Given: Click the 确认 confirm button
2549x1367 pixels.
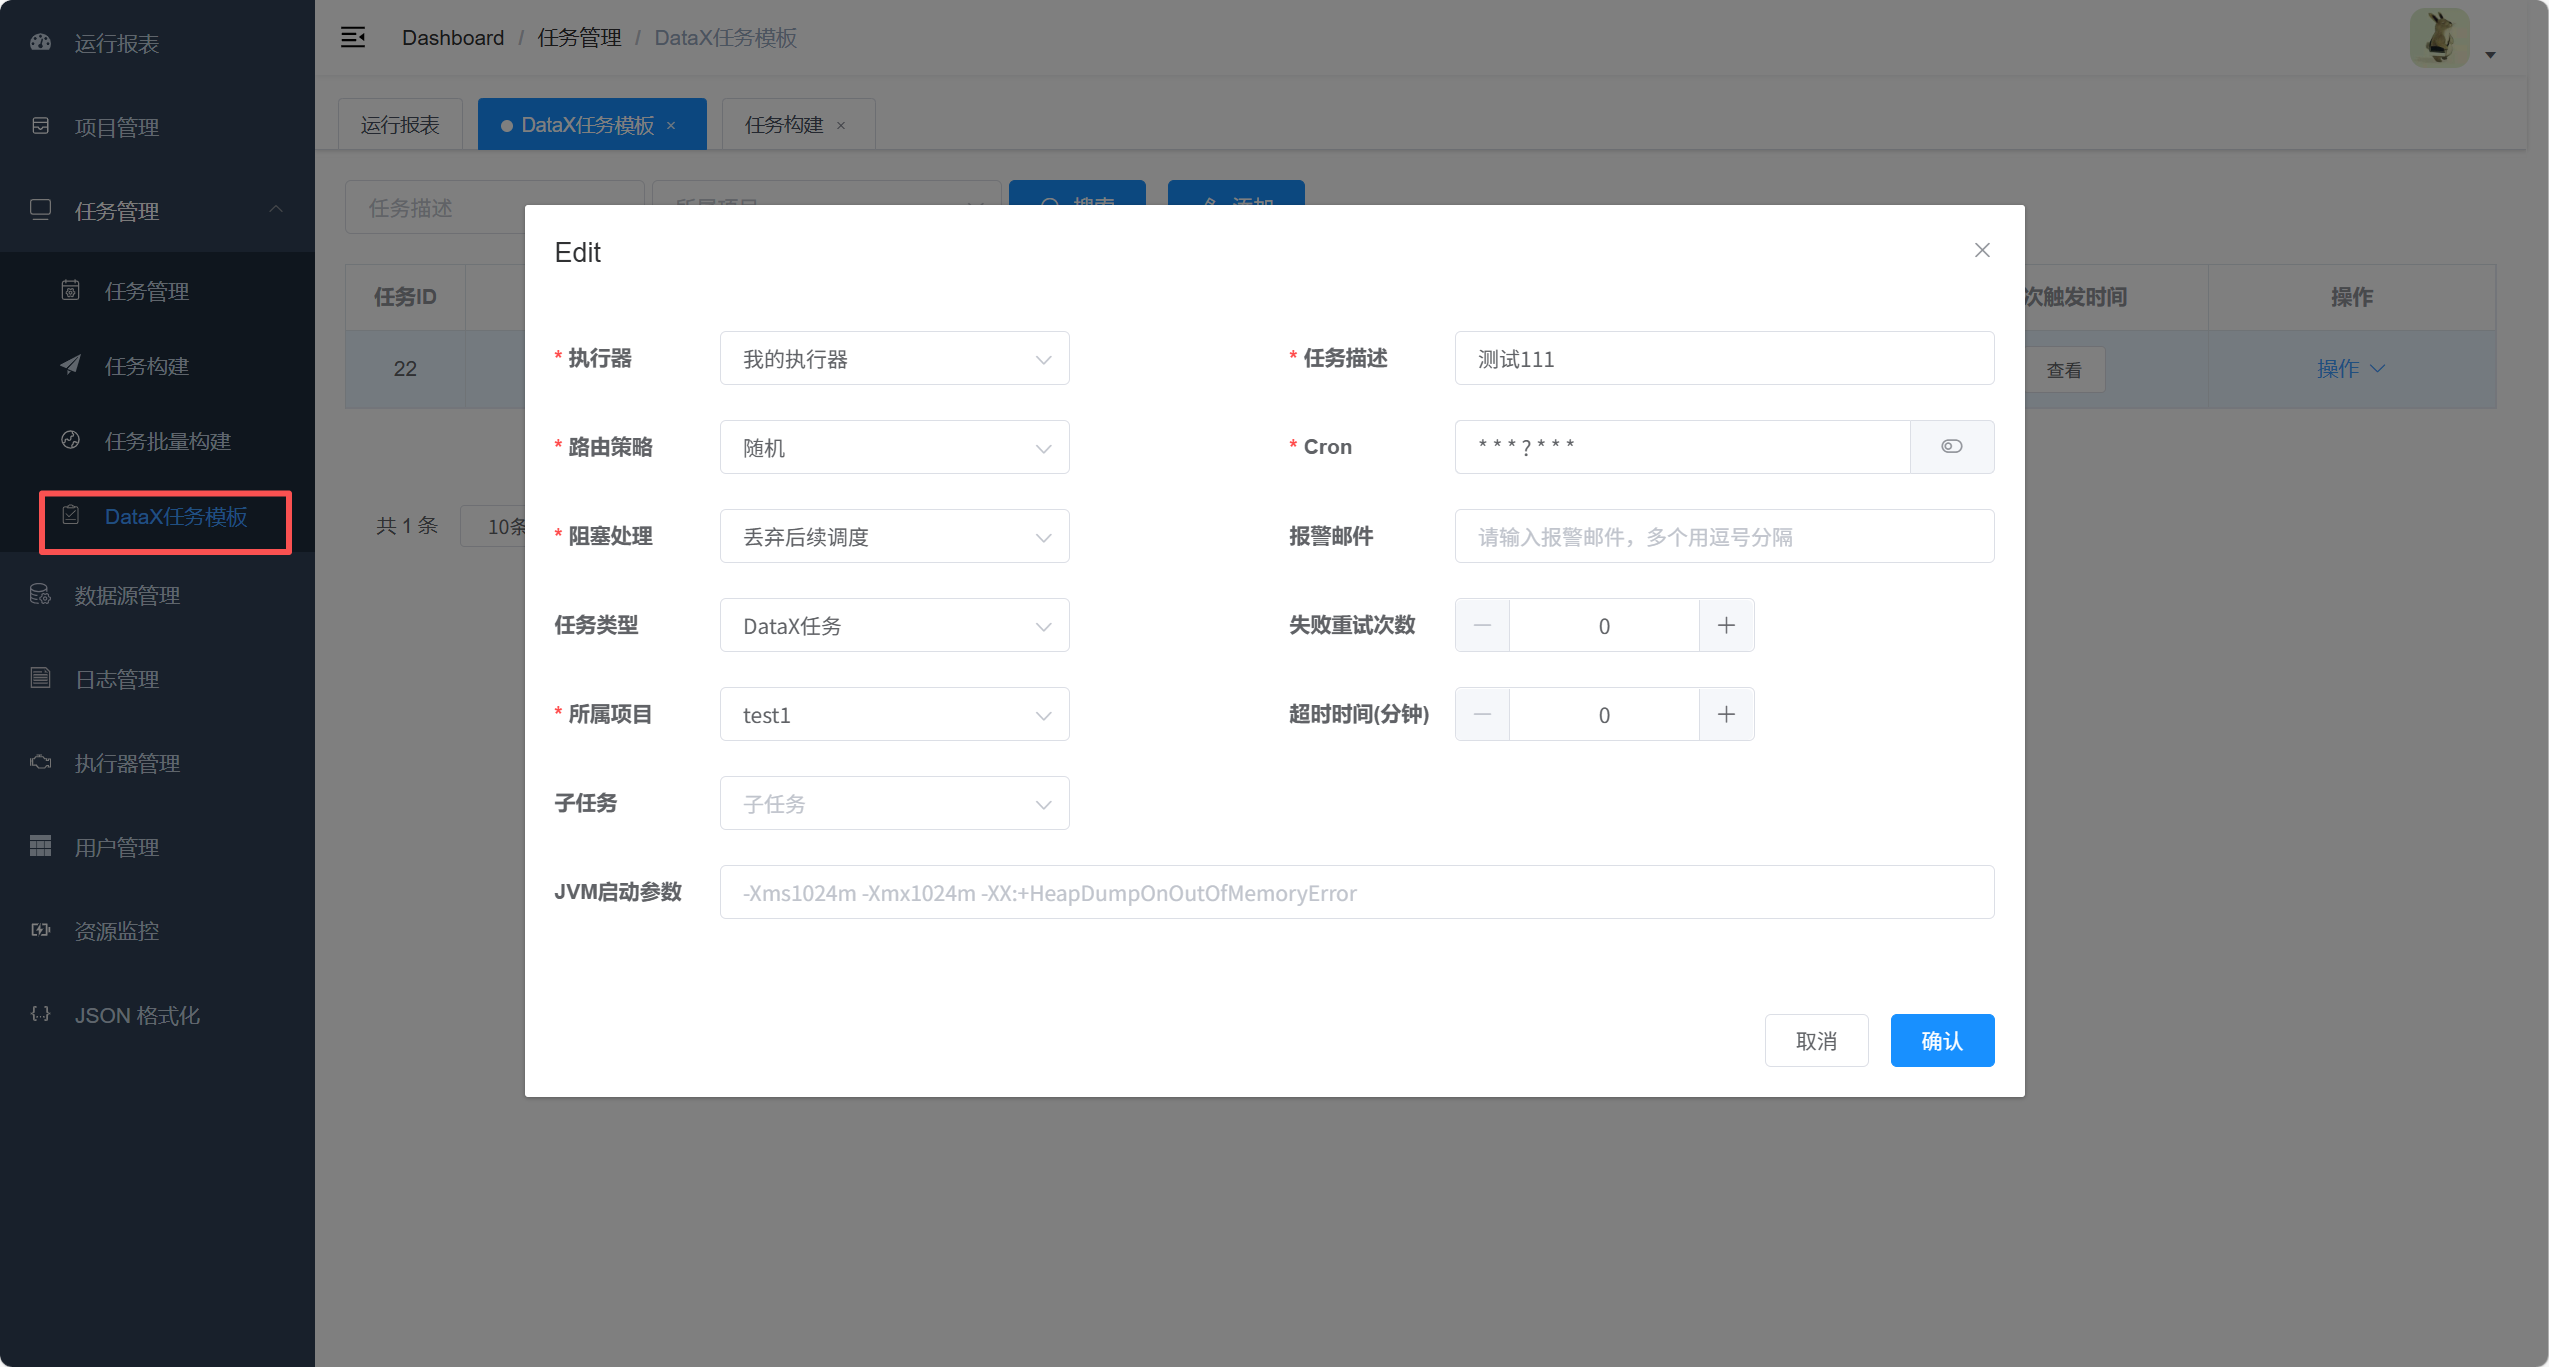Looking at the screenshot, I should click(x=1941, y=1041).
